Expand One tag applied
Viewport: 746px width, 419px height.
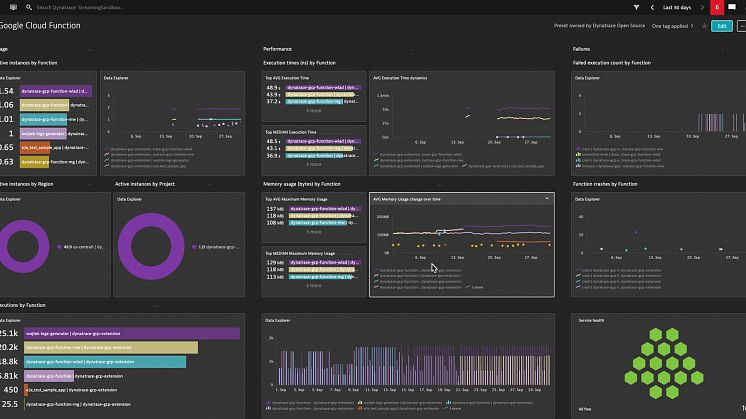point(672,26)
